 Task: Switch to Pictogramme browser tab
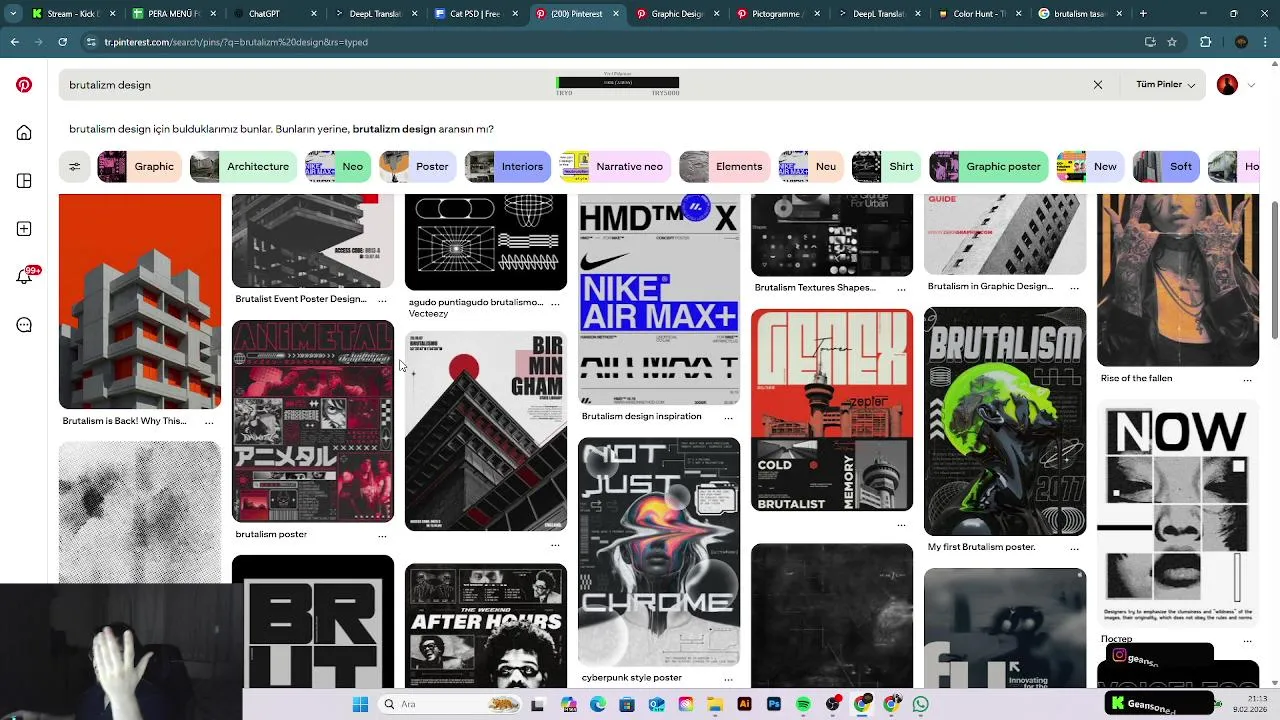point(778,14)
